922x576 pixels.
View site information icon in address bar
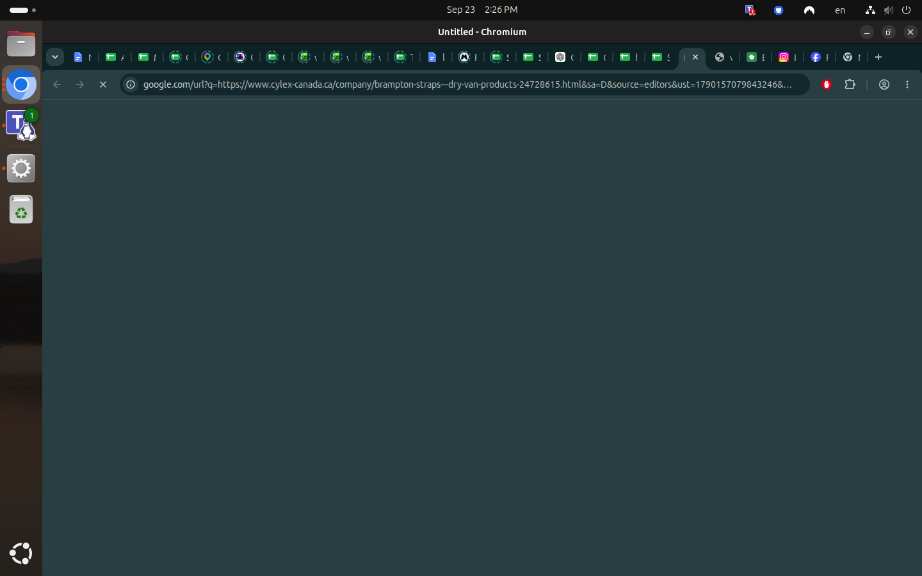pyautogui.click(x=131, y=85)
